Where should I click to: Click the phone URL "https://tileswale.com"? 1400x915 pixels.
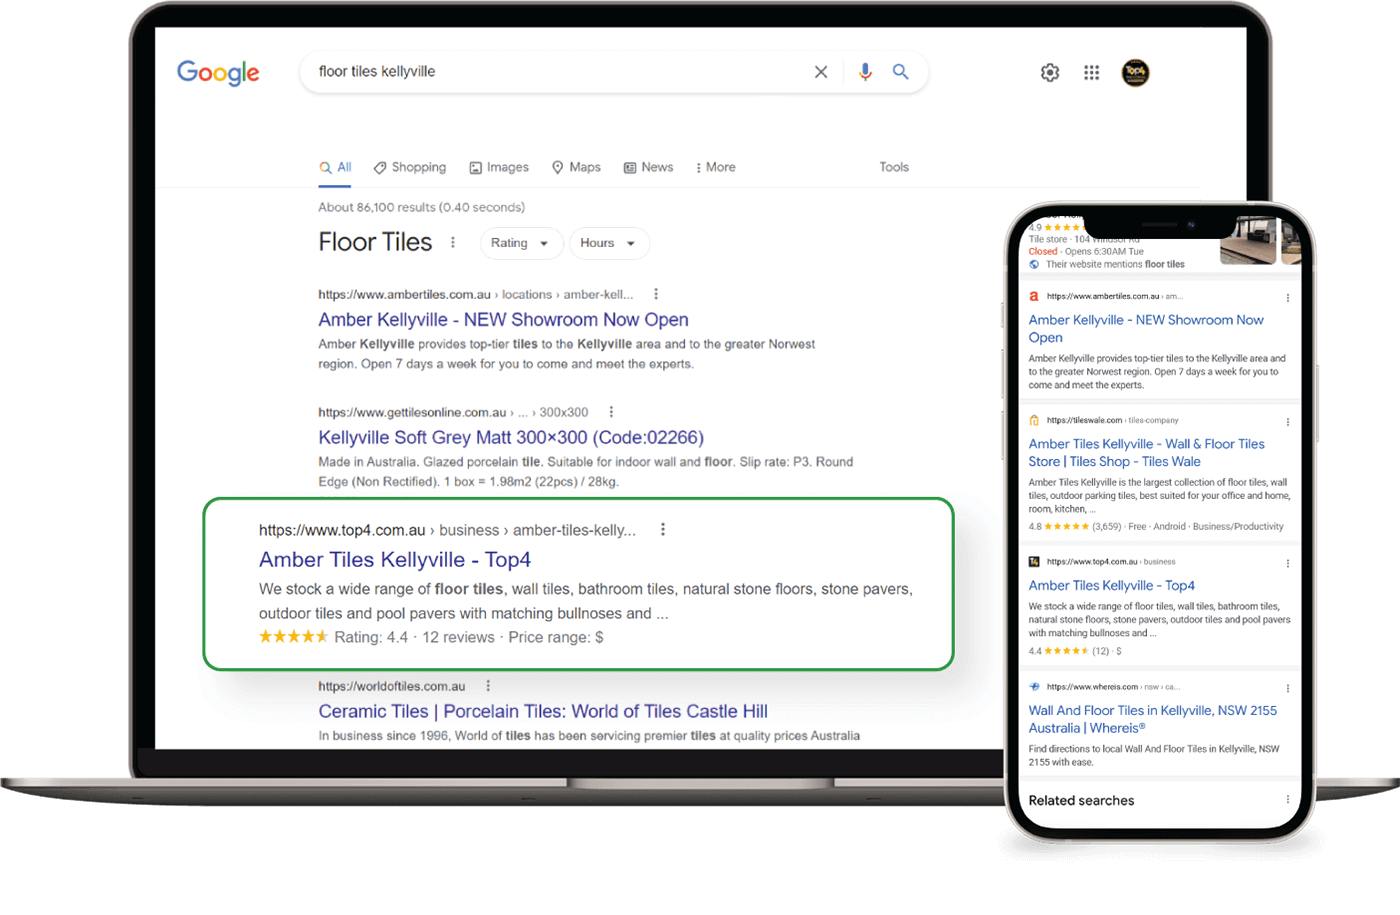[1084, 420]
